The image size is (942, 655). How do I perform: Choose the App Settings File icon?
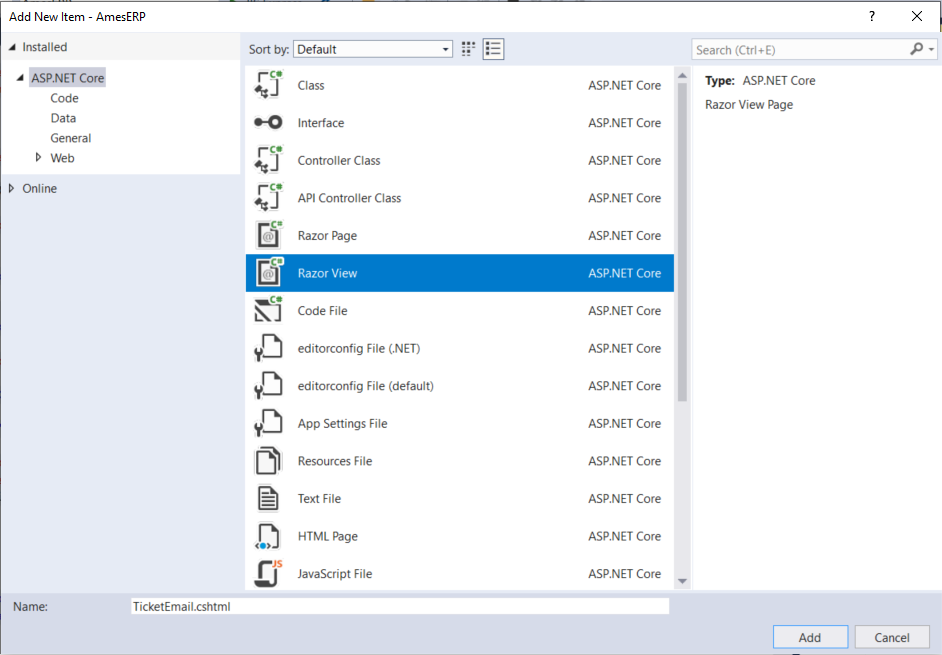(x=268, y=423)
